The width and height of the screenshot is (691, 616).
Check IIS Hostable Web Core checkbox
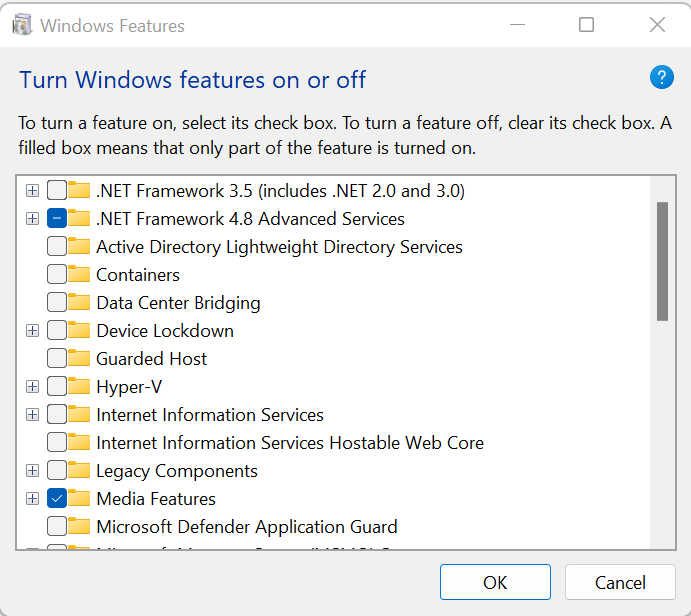pyautogui.click(x=57, y=442)
